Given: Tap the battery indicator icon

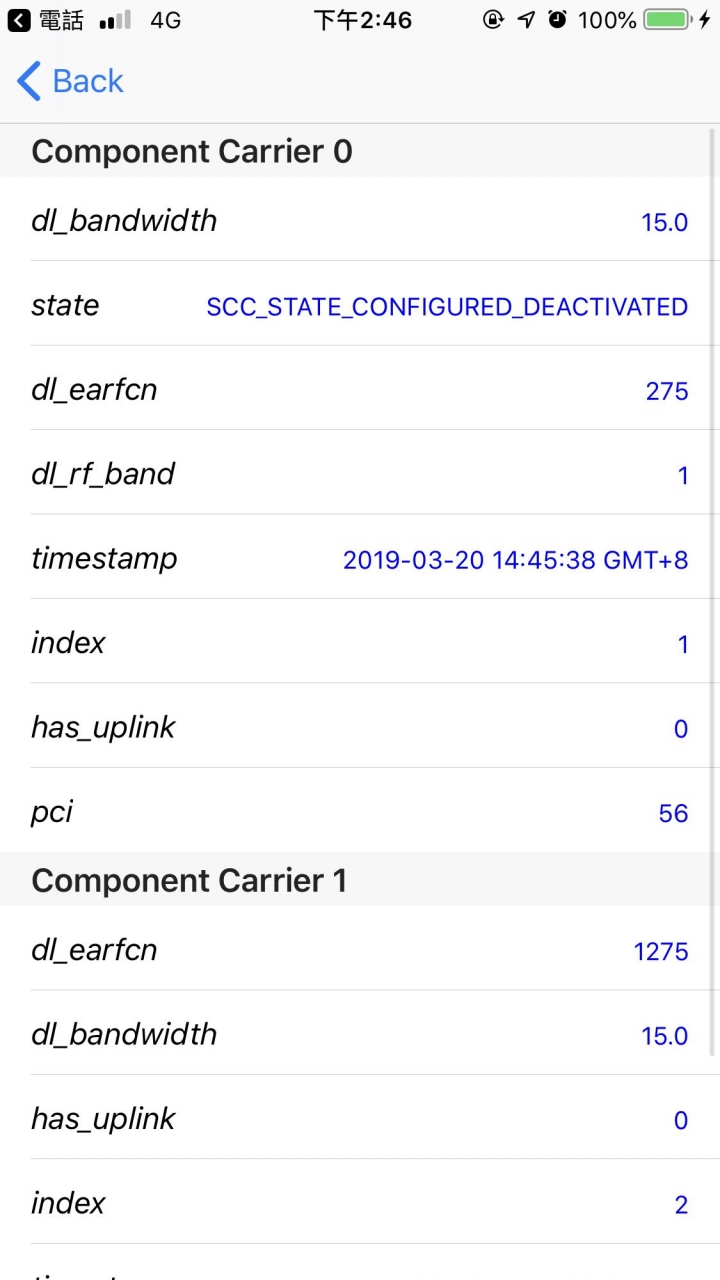Looking at the screenshot, I should click(667, 19).
